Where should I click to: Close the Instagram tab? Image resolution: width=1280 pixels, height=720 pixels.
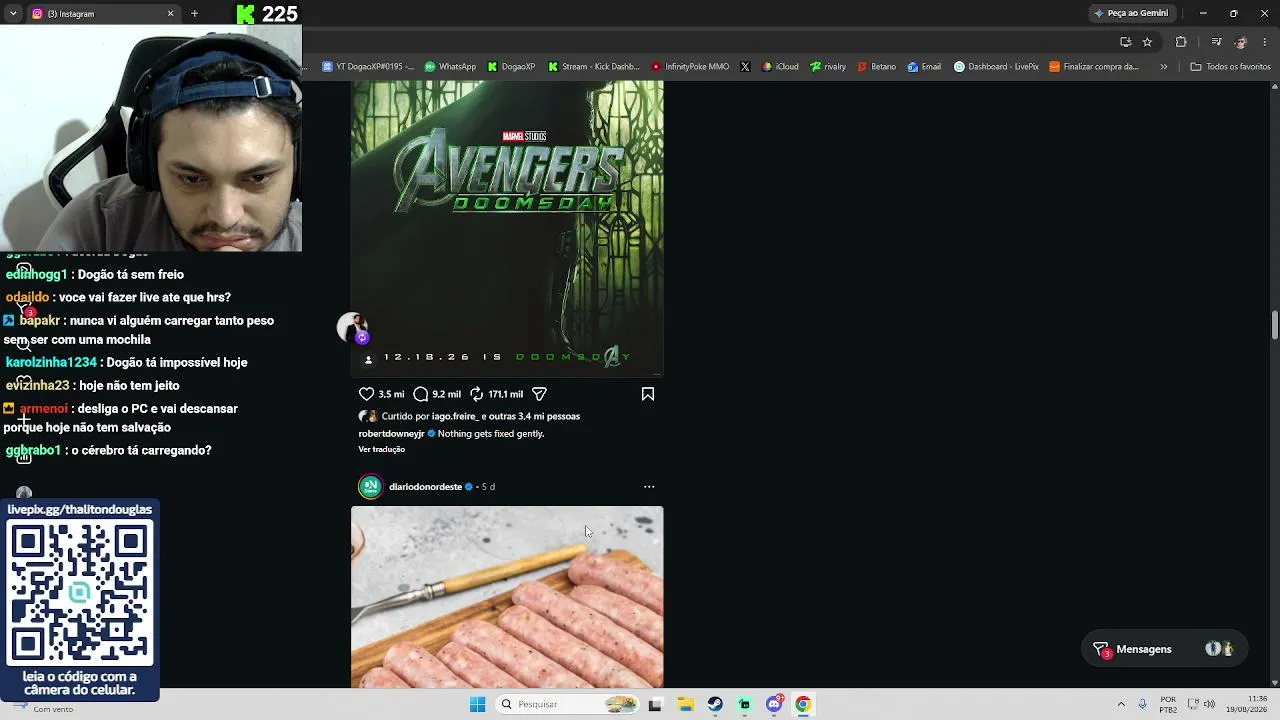pos(170,14)
